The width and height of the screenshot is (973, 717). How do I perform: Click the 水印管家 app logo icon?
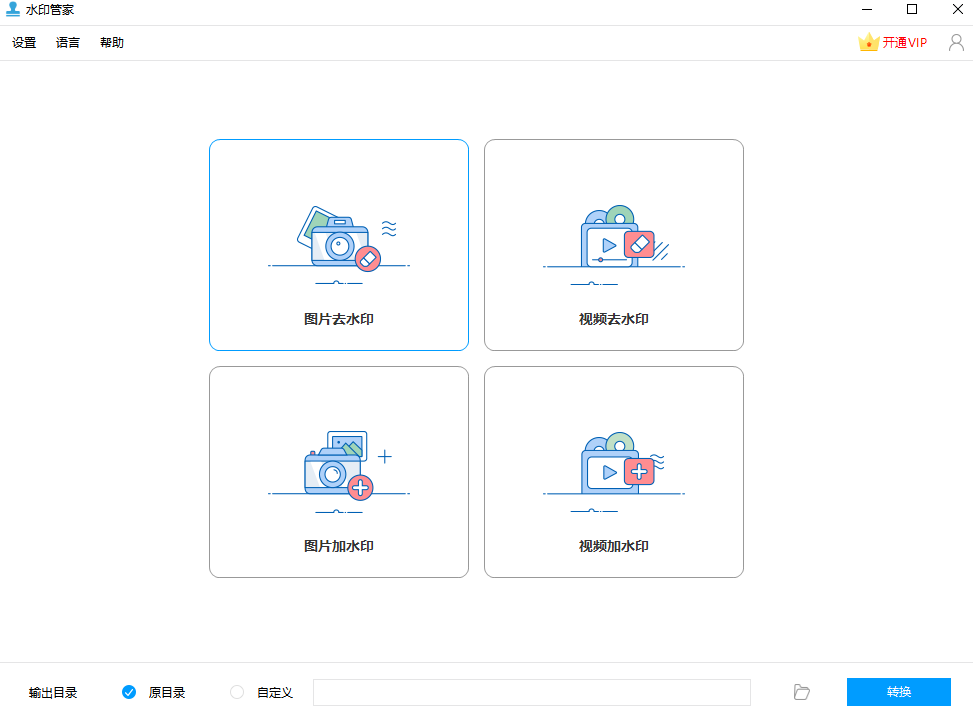(12, 9)
